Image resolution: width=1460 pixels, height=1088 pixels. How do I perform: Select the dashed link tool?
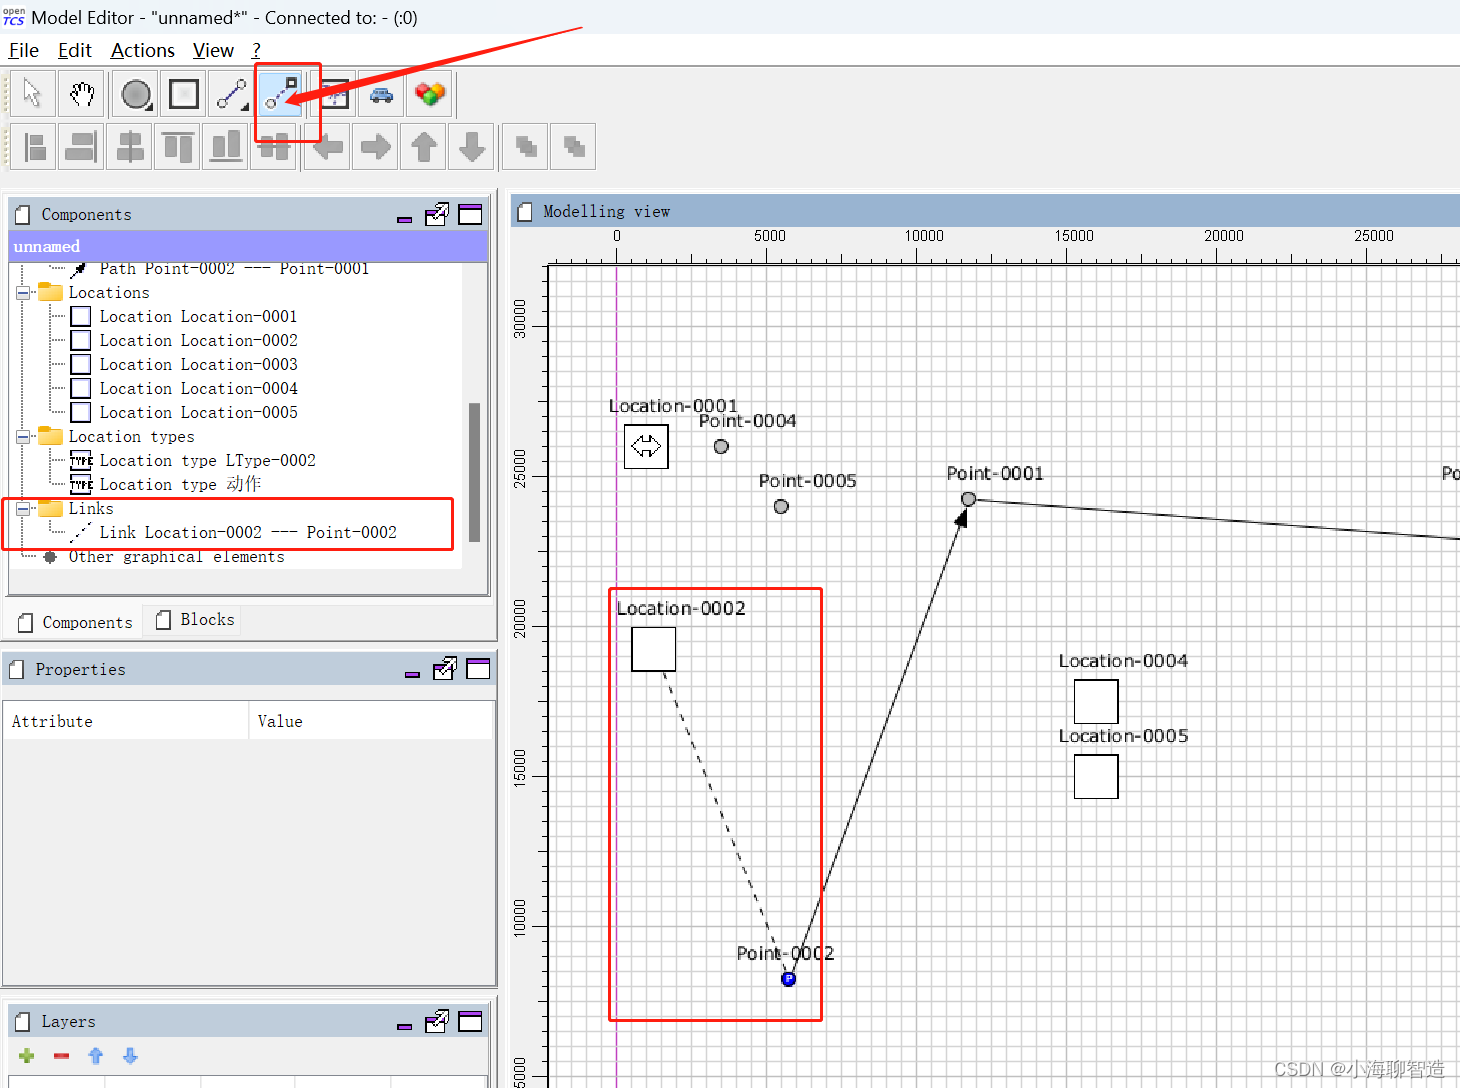(280, 94)
